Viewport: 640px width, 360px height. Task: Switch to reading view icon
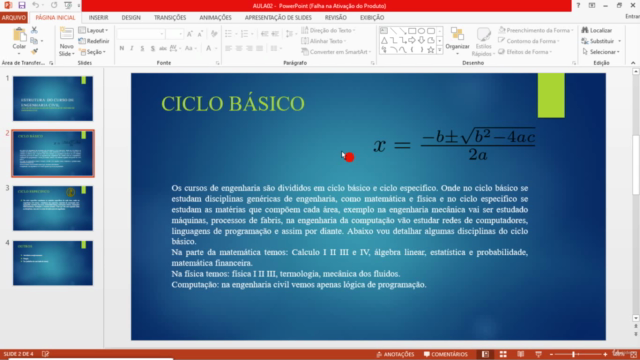(520, 354)
